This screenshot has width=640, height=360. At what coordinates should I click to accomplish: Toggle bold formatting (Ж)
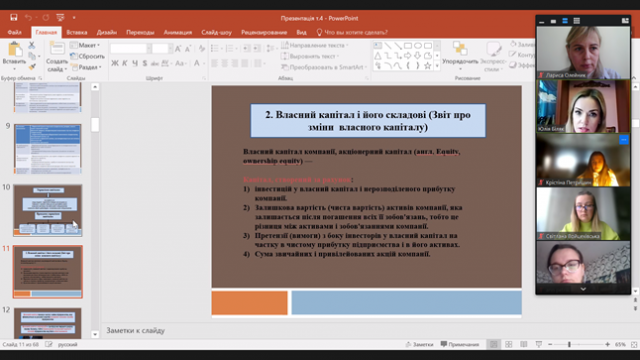(x=115, y=63)
